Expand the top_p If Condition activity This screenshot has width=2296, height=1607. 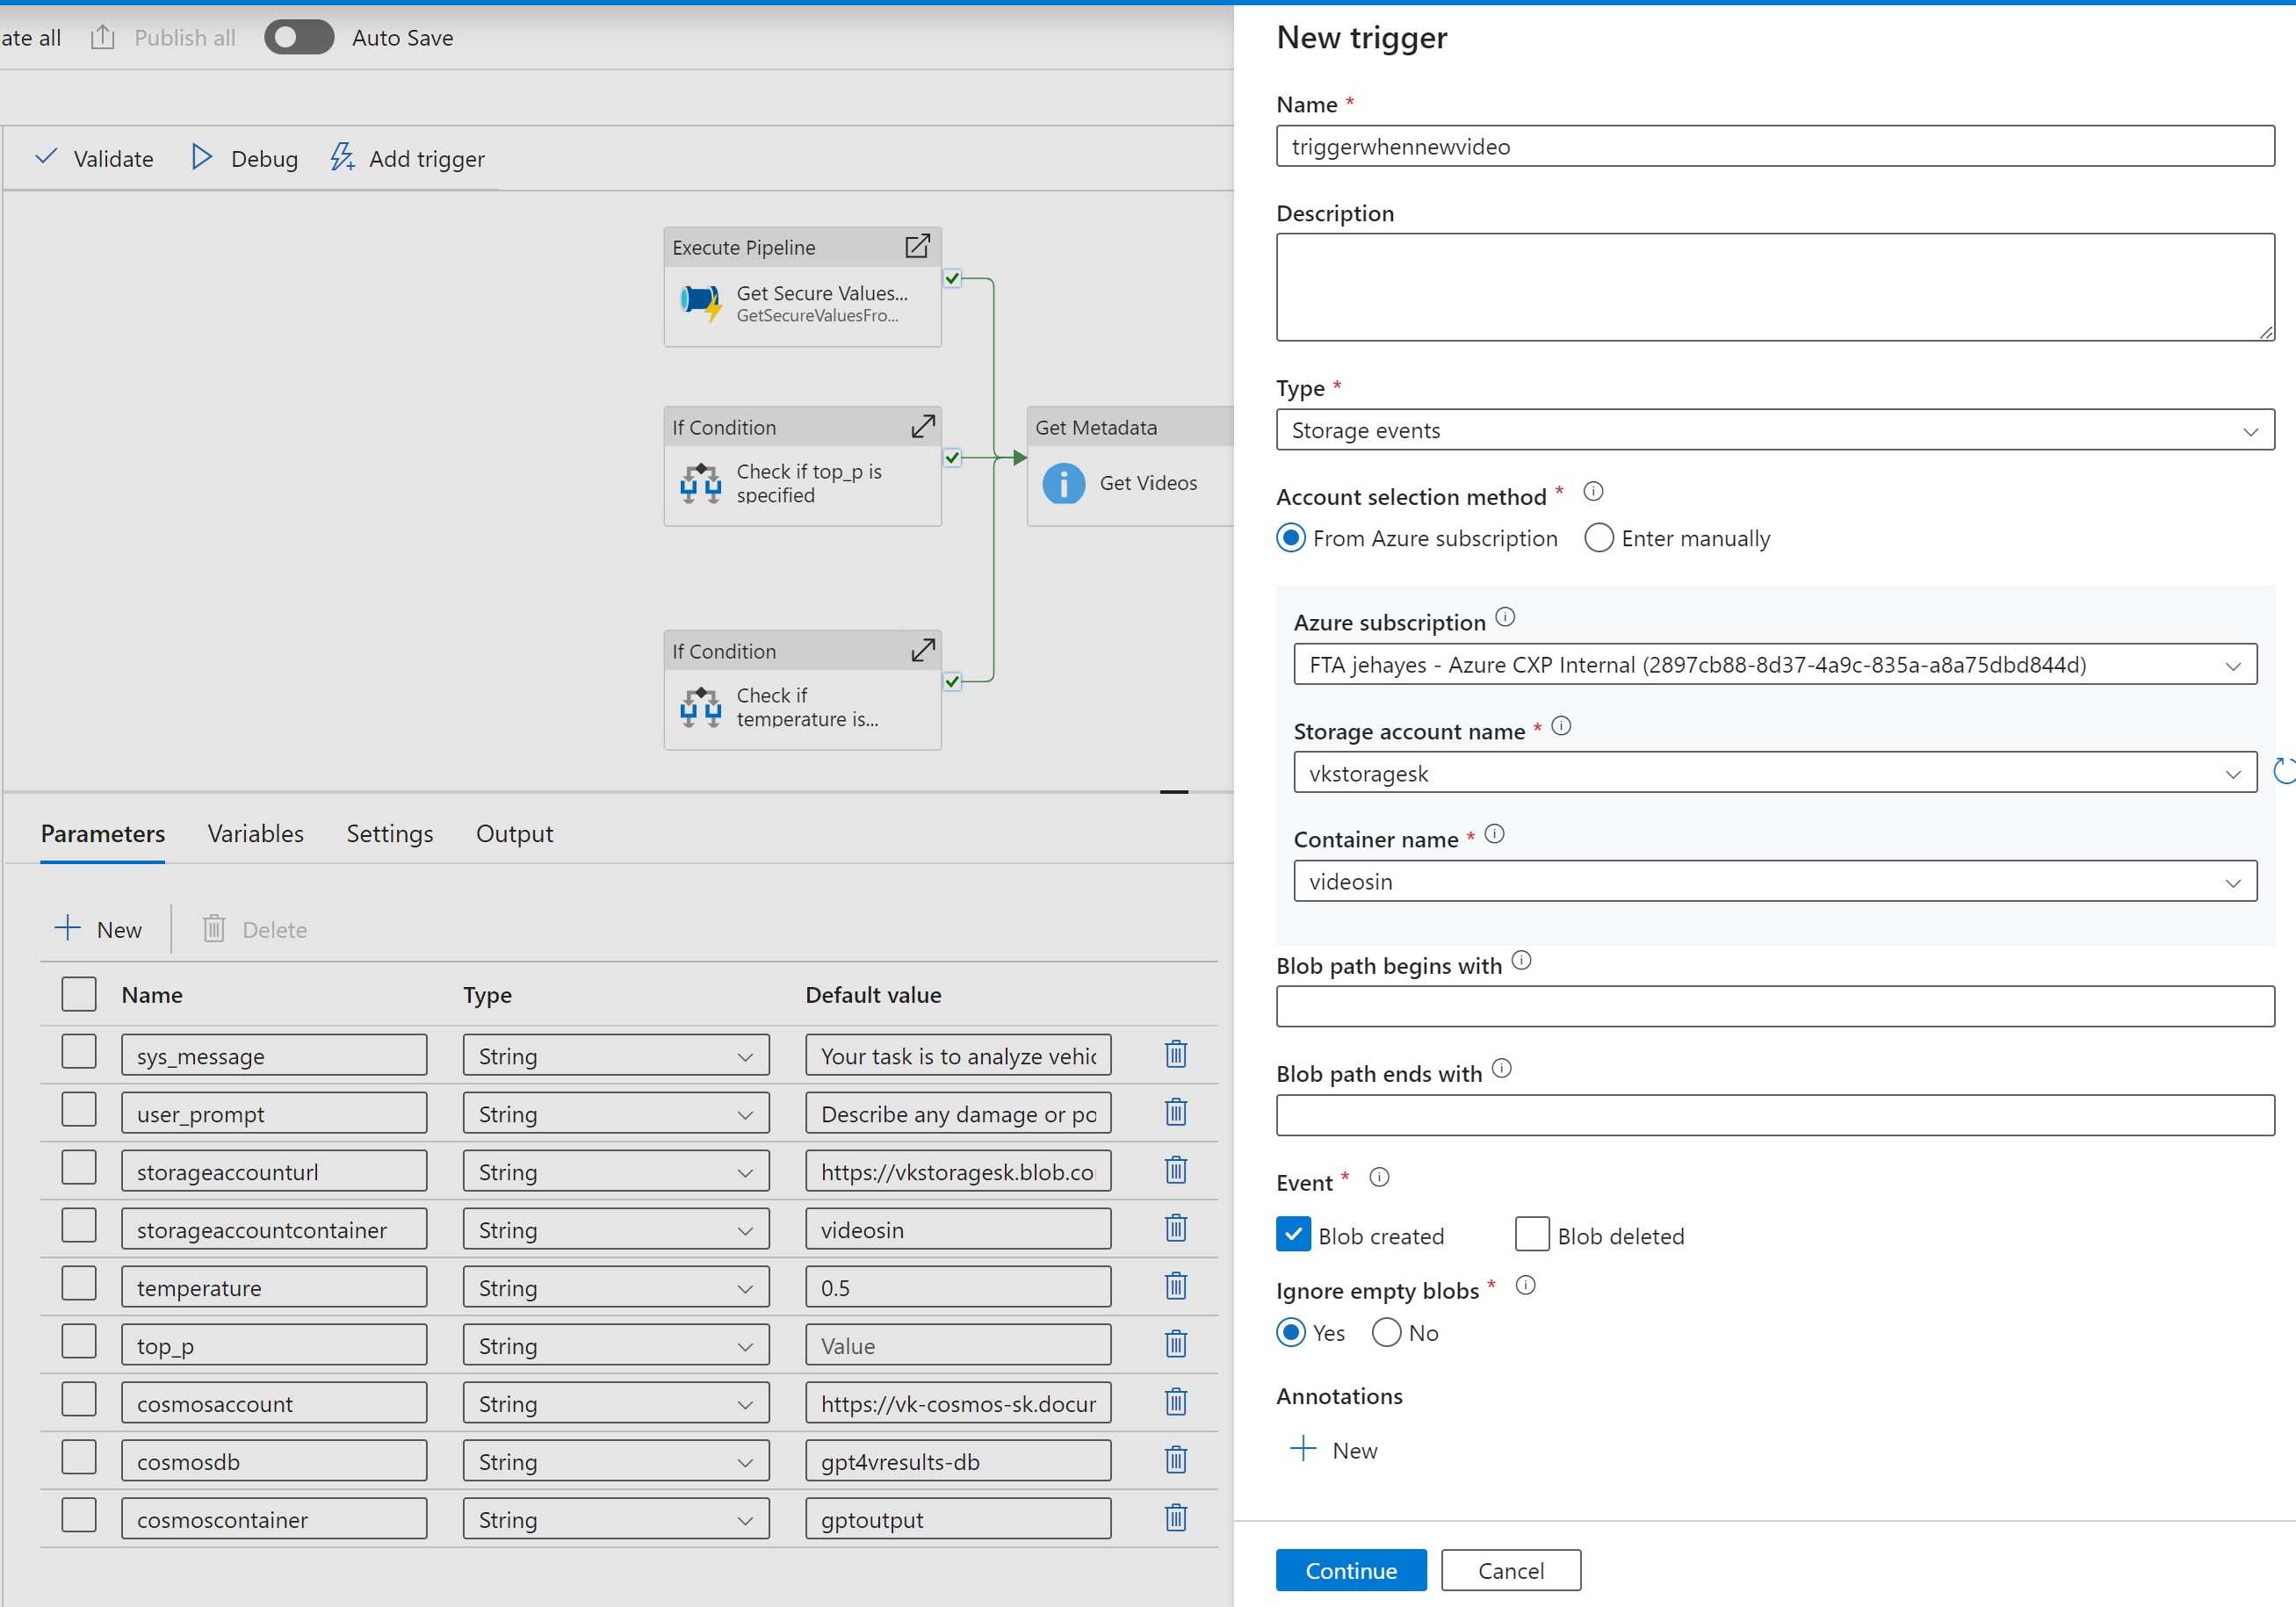[923, 426]
